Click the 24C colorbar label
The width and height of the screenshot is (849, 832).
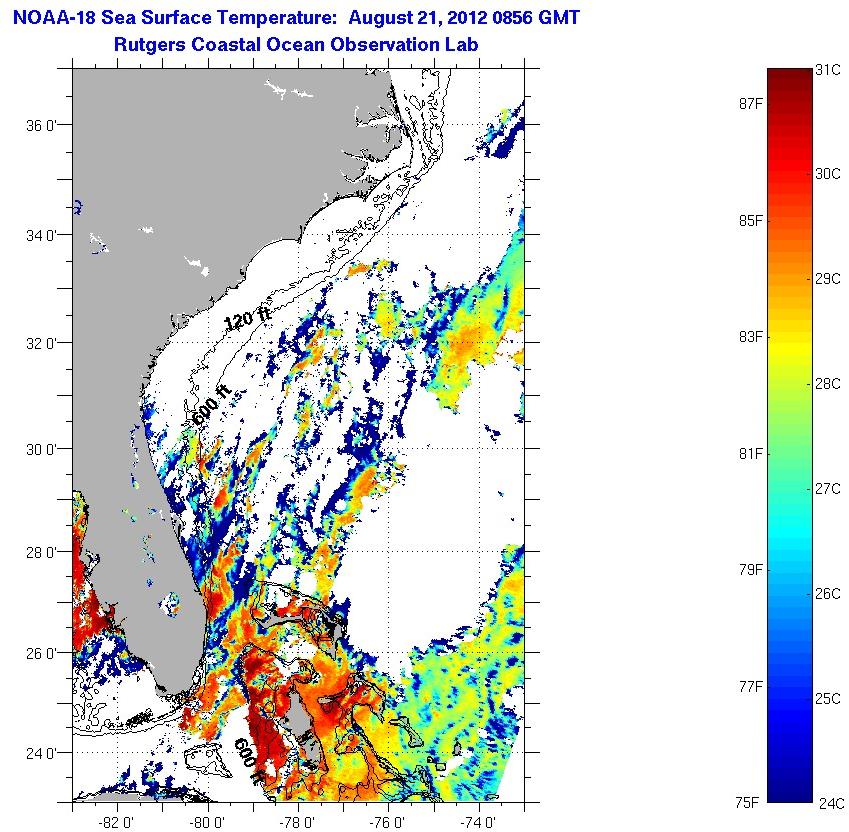click(x=831, y=803)
